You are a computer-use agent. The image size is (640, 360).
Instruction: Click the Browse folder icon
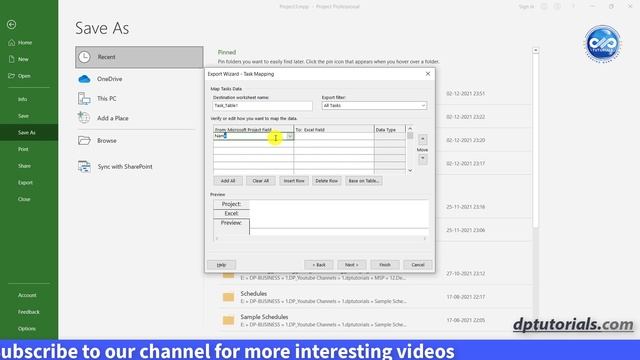(x=84, y=140)
